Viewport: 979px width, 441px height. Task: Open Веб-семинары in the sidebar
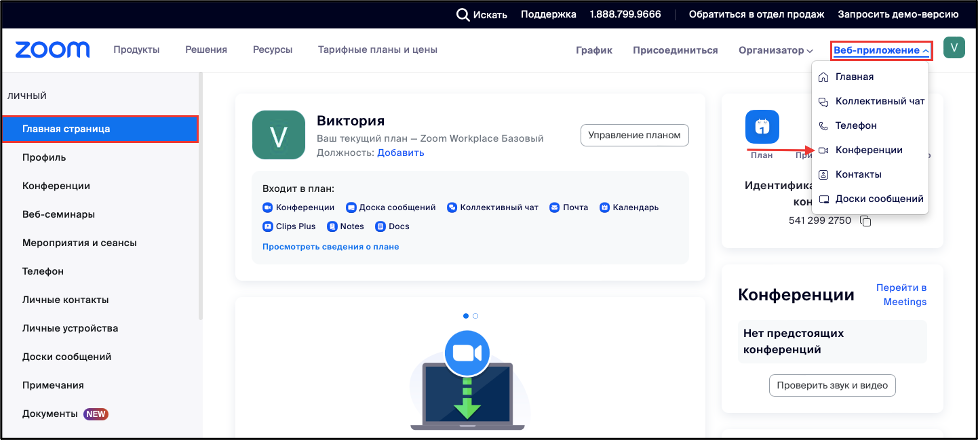point(59,214)
